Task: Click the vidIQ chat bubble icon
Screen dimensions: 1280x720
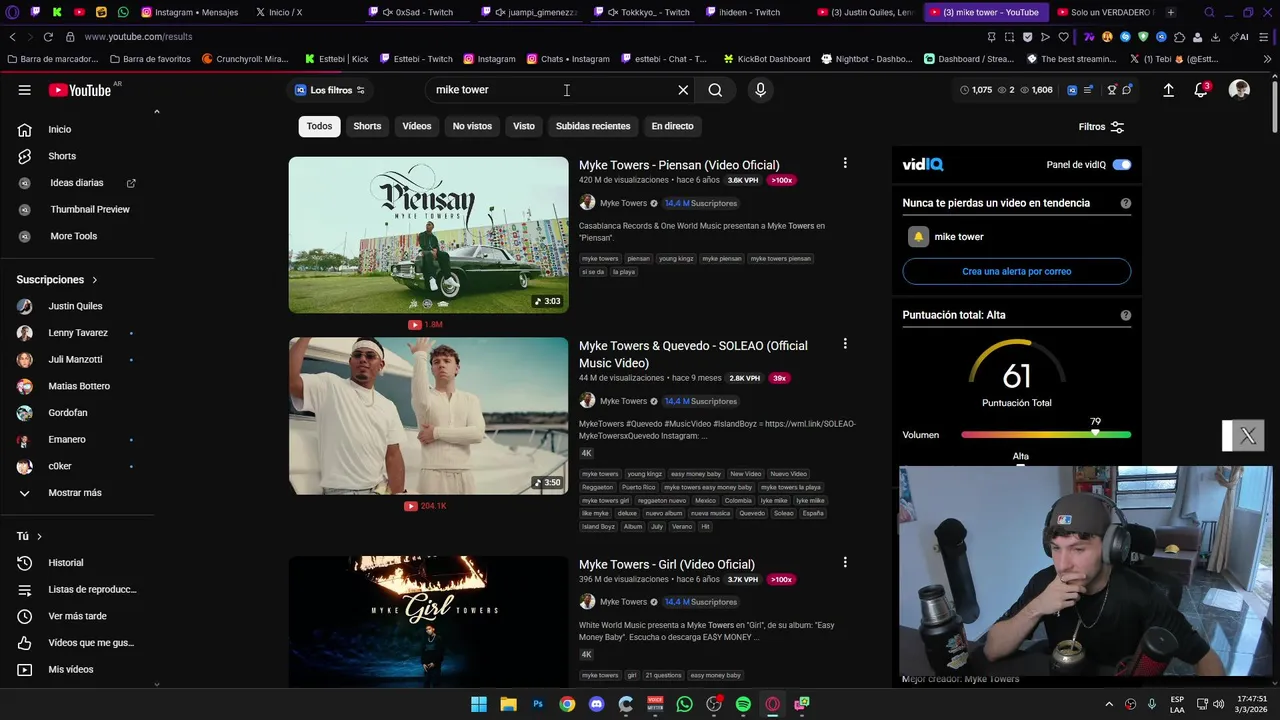Action: [x=1127, y=90]
